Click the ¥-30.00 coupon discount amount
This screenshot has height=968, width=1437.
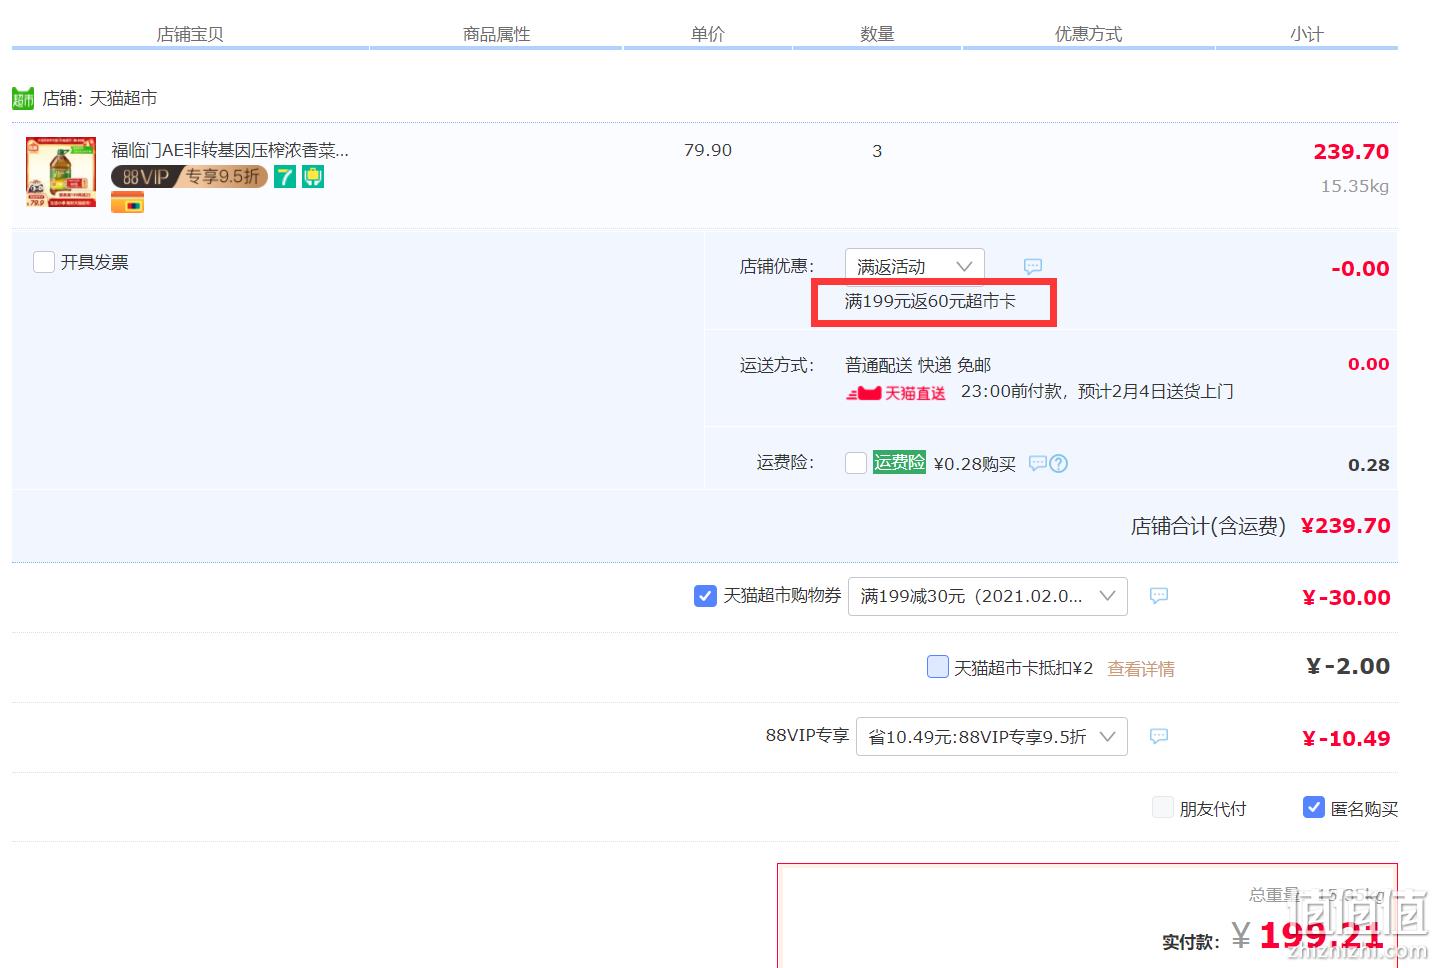pos(1346,598)
